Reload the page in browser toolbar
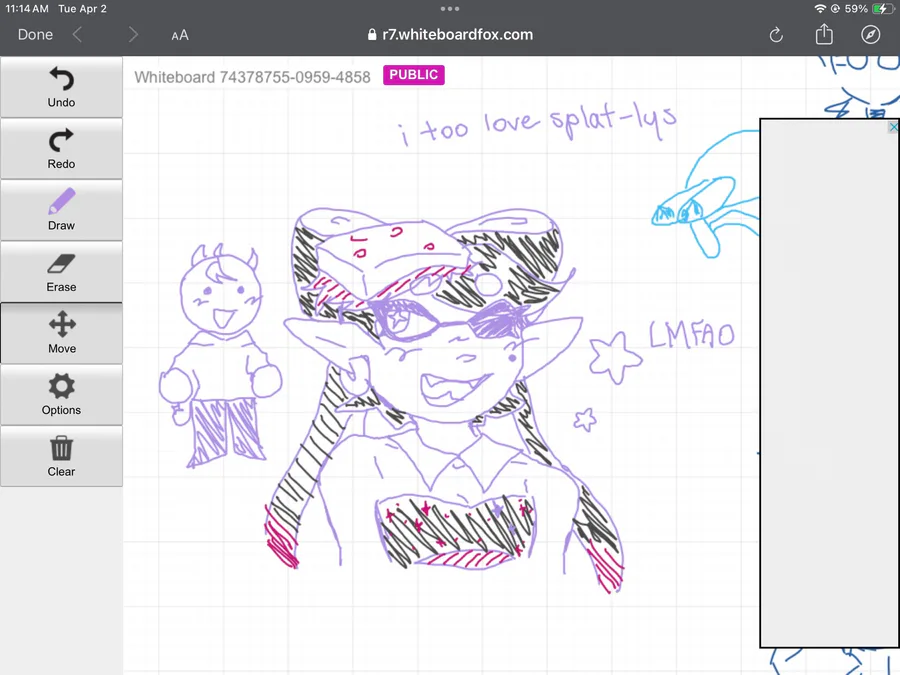Image resolution: width=900 pixels, height=675 pixels. [776, 35]
